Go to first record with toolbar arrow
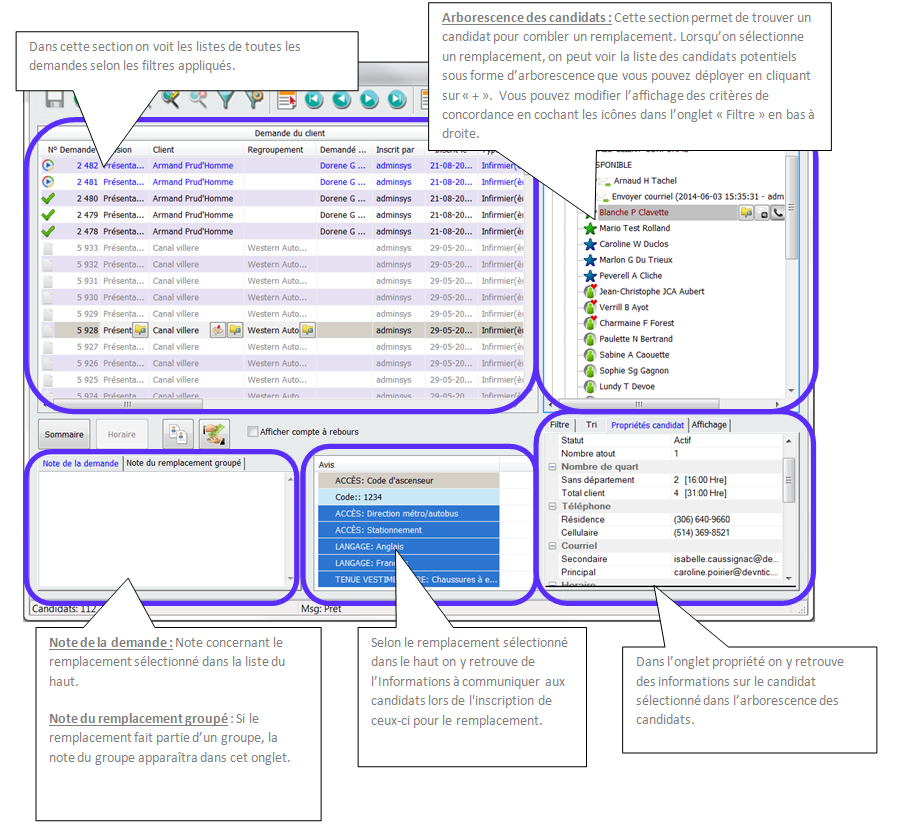The height and width of the screenshot is (830, 903). (314, 99)
